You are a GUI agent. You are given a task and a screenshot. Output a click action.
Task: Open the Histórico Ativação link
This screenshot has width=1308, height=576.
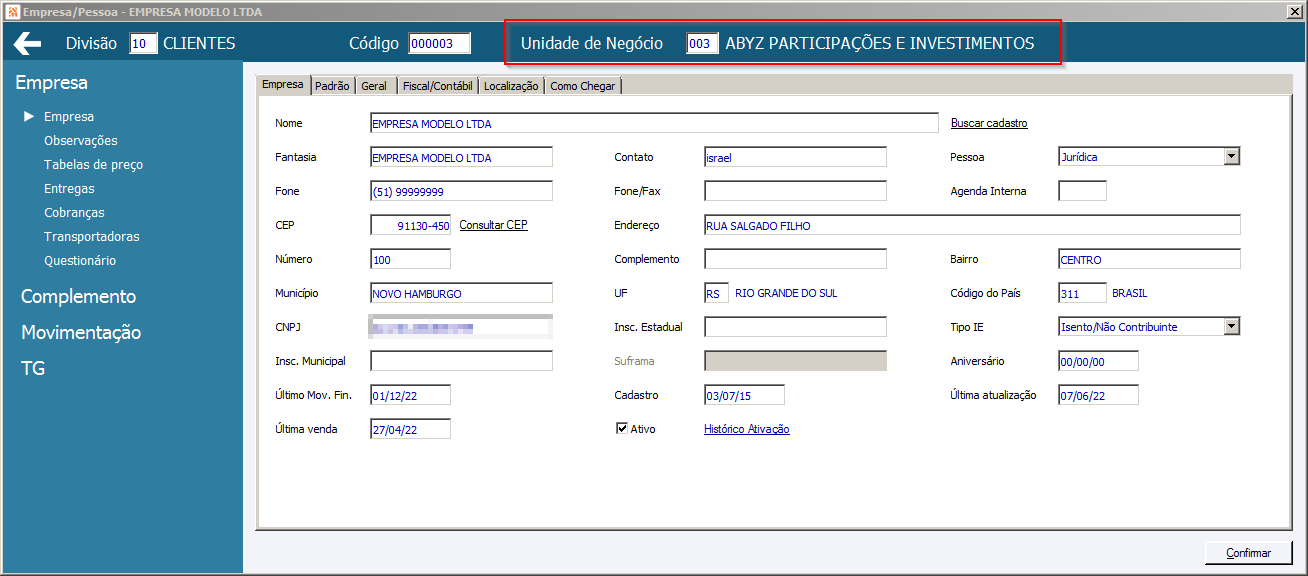[x=747, y=429]
